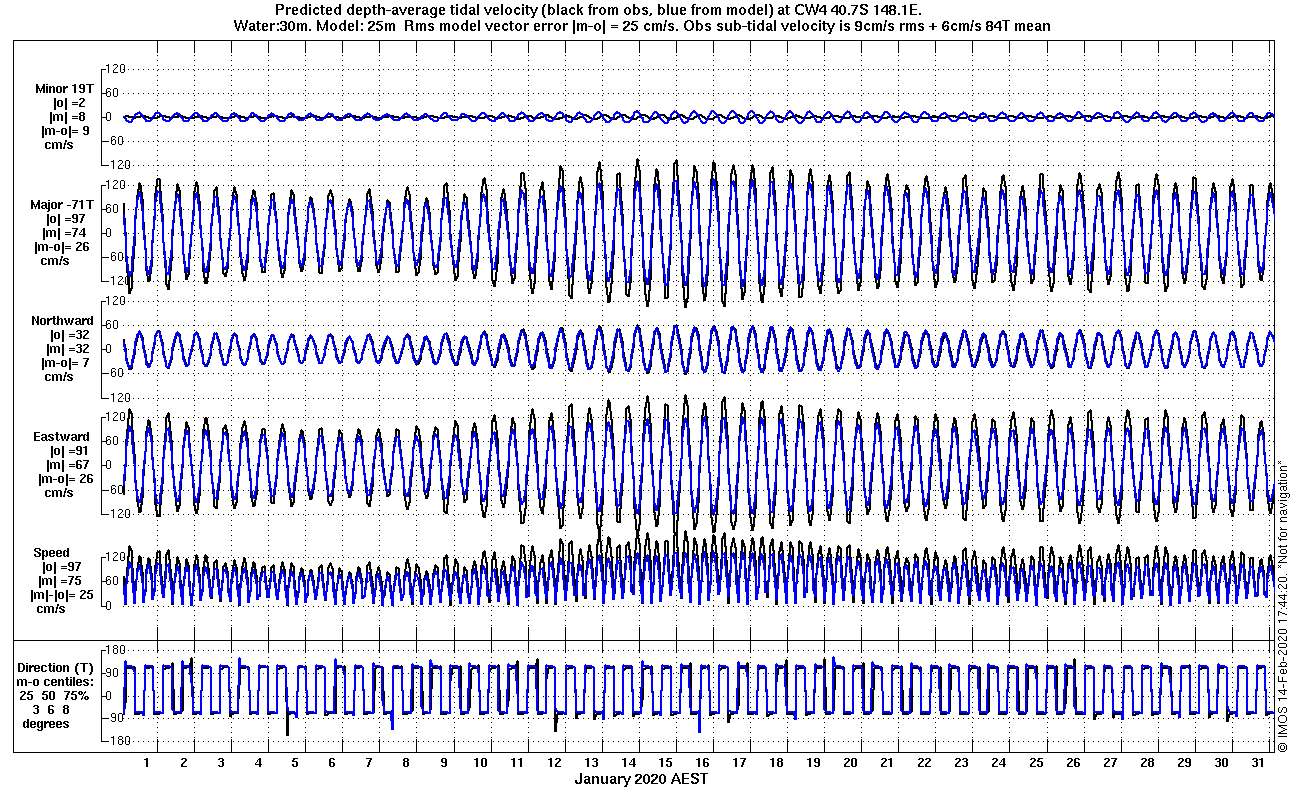Screen dimensions: 1300x800
Task: Click the 'Eastward' panel label
Action: (x=63, y=437)
